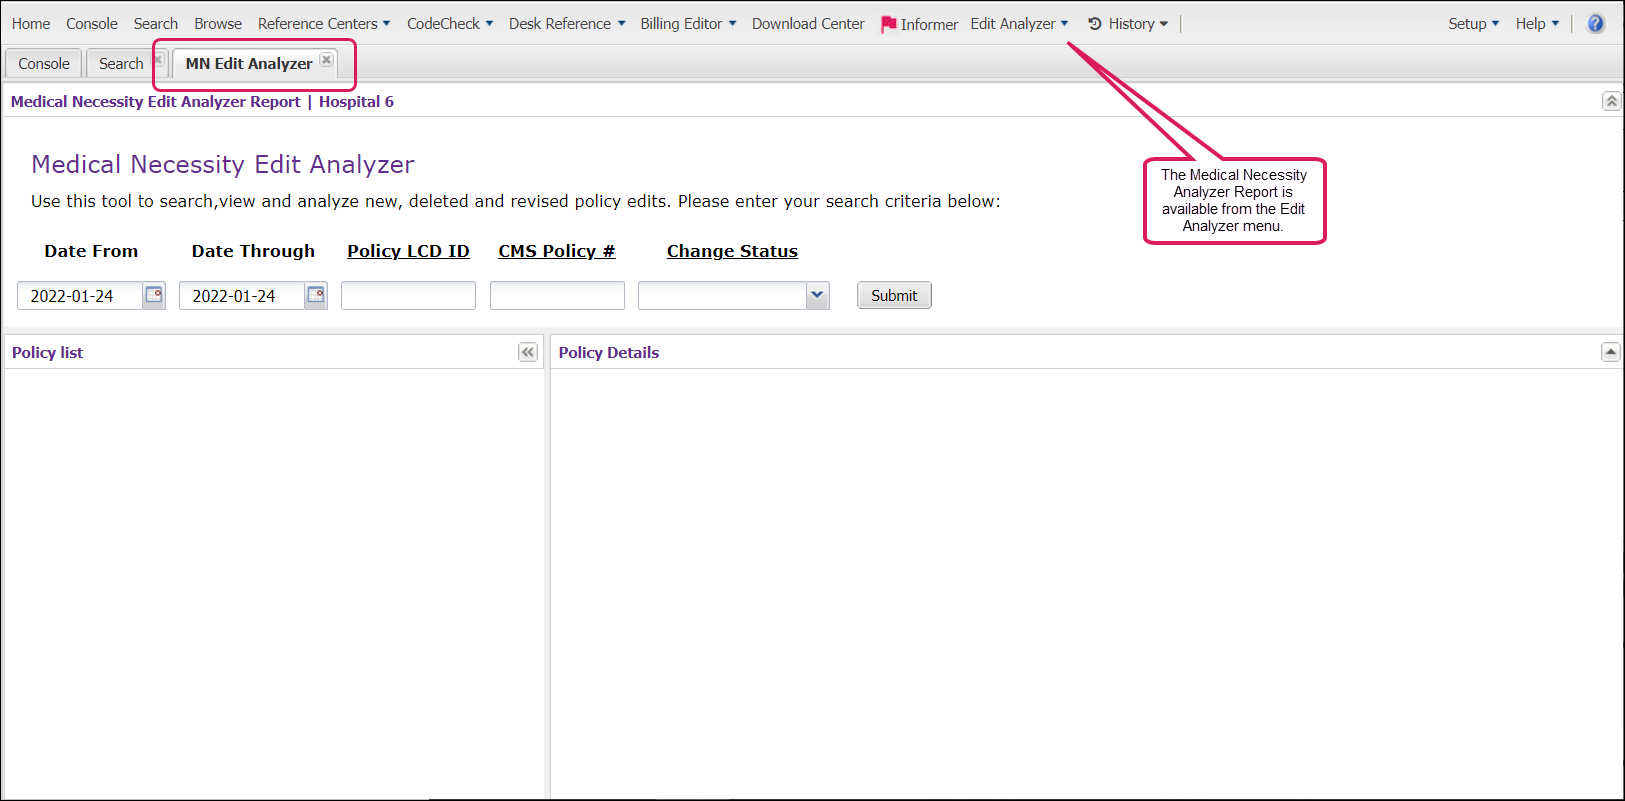This screenshot has width=1625, height=801.
Task: Collapse the report header section
Action: [1611, 101]
